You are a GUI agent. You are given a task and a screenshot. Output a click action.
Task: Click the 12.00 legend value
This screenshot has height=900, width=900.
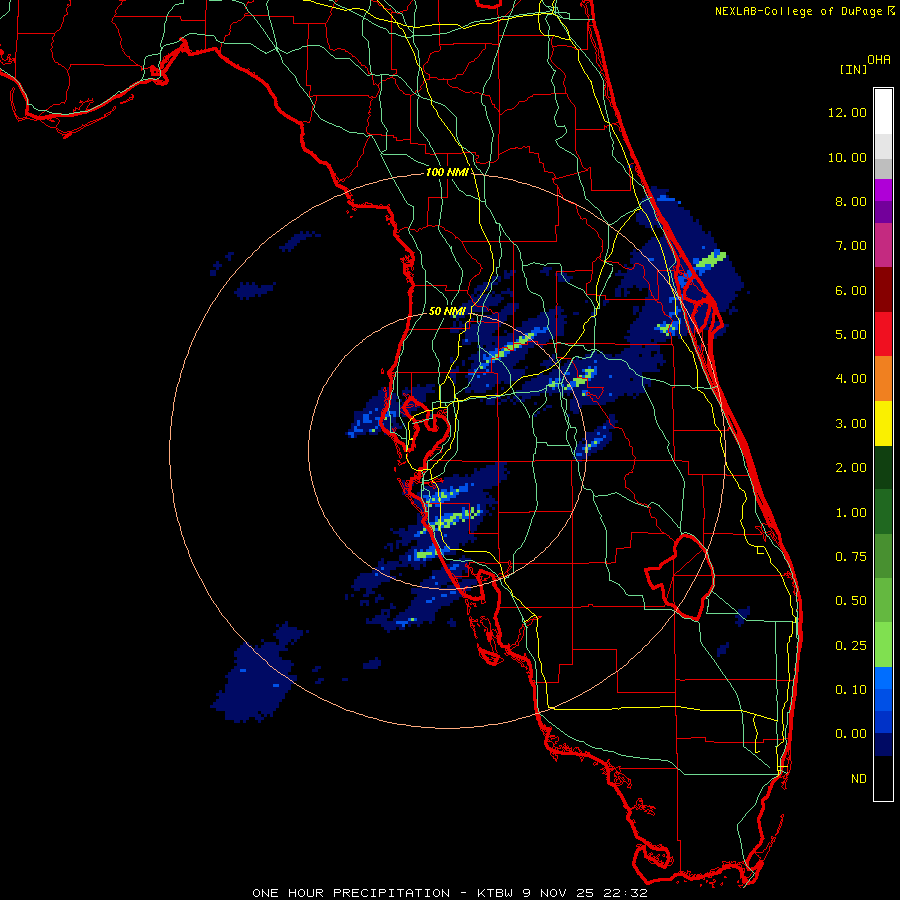tap(847, 112)
